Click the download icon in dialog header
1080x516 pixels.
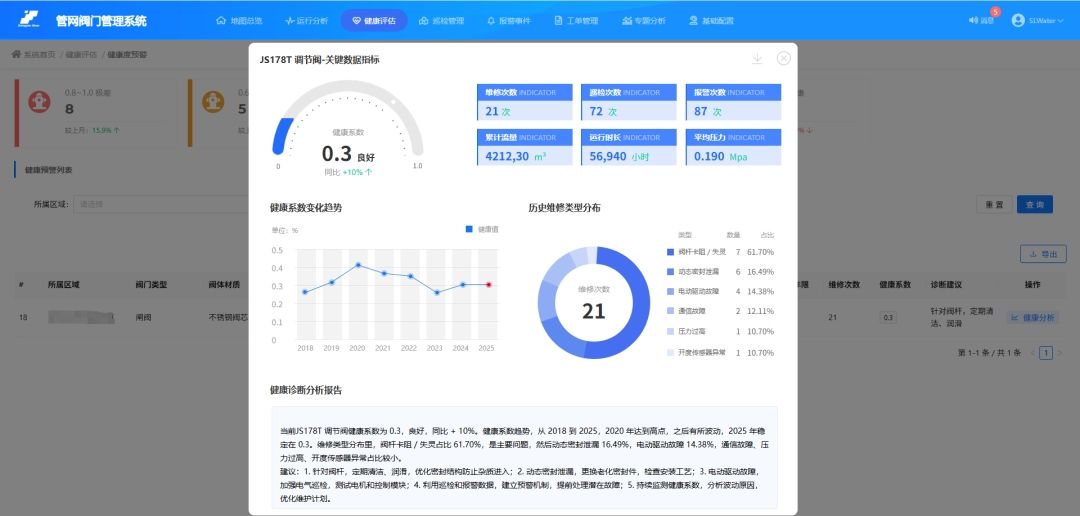click(757, 59)
